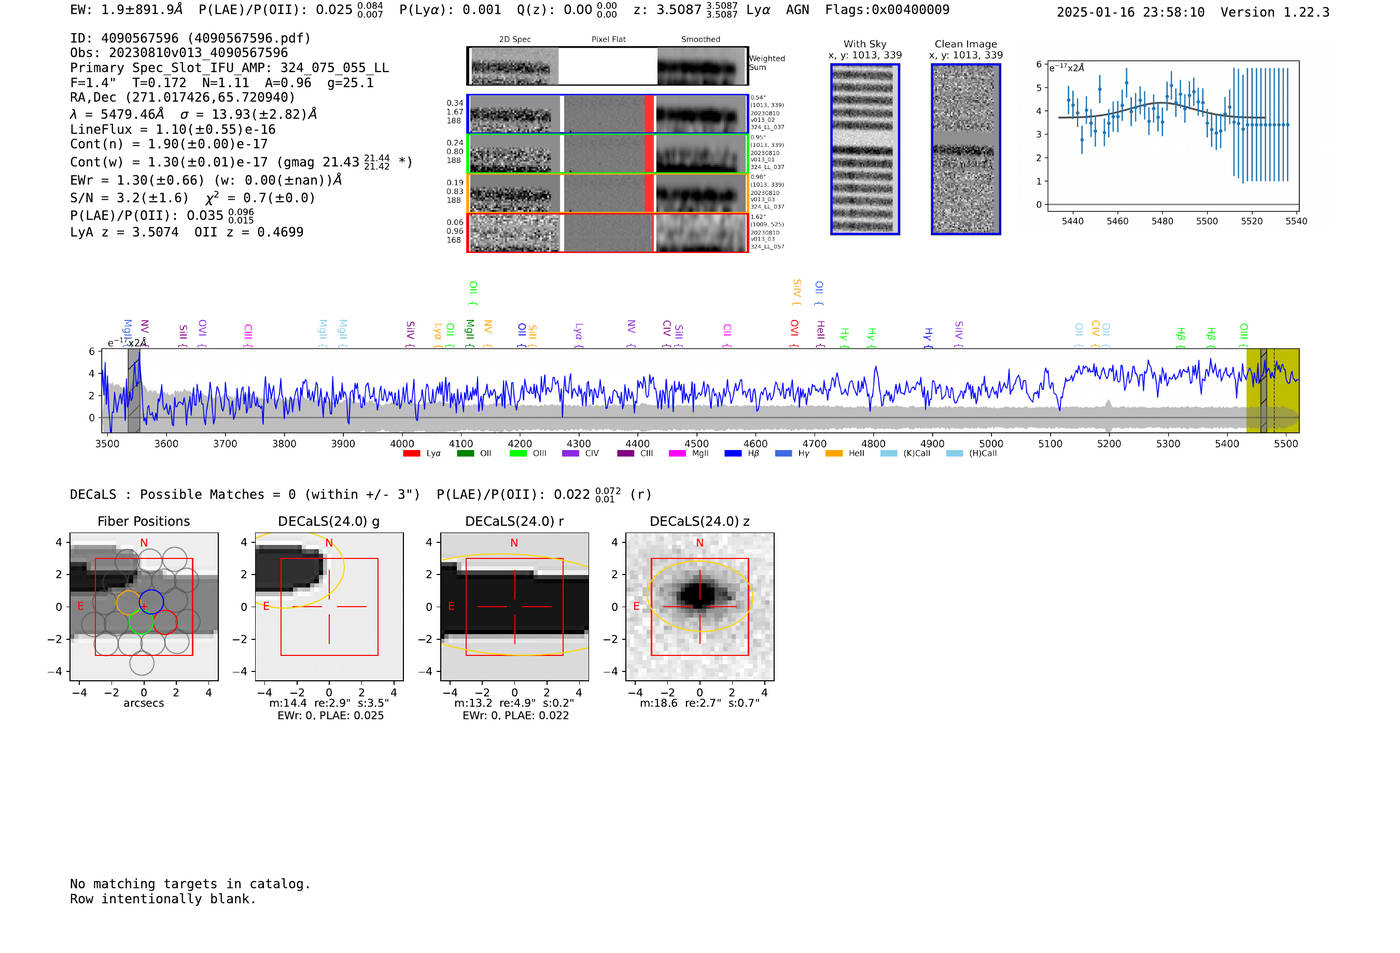Viewport: 1400px width, 953px height.
Task: Click the (H)CaII legend swatch
Action: click(x=954, y=454)
